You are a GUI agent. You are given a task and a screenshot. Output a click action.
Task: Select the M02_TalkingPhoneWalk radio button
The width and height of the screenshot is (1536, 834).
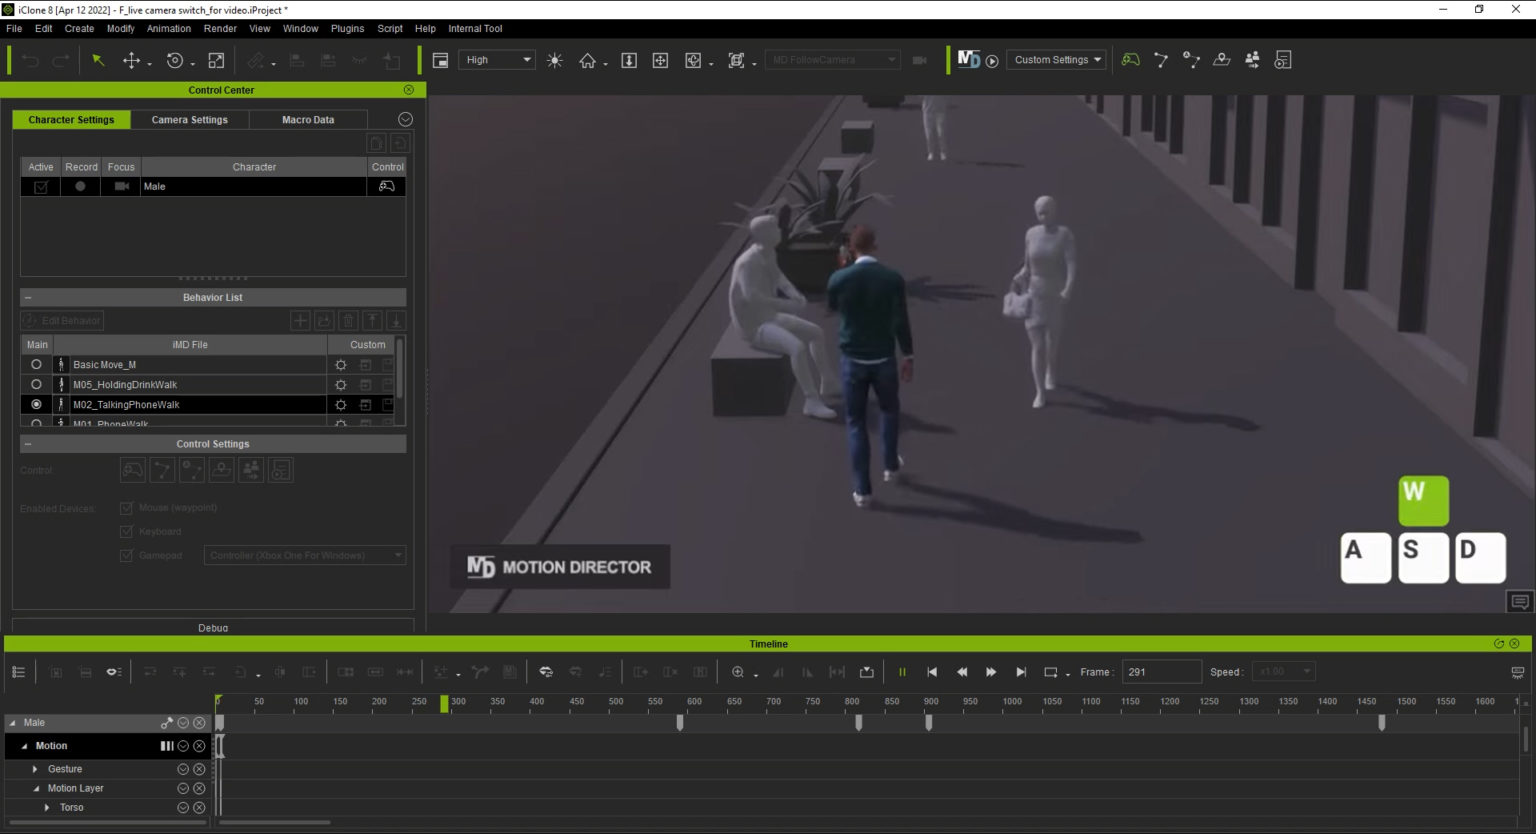pyautogui.click(x=36, y=404)
